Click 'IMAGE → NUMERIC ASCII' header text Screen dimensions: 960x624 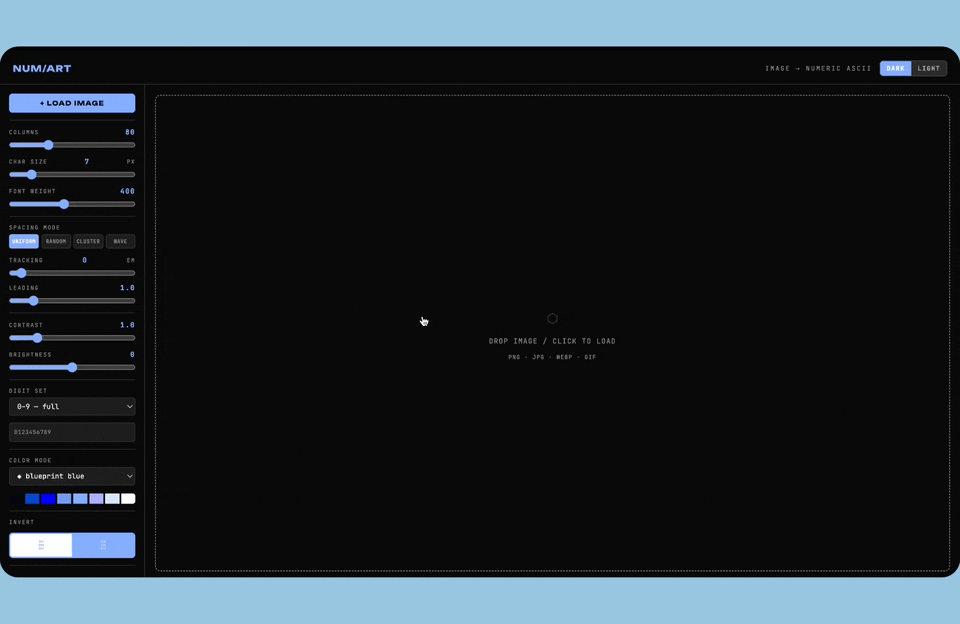(x=818, y=69)
